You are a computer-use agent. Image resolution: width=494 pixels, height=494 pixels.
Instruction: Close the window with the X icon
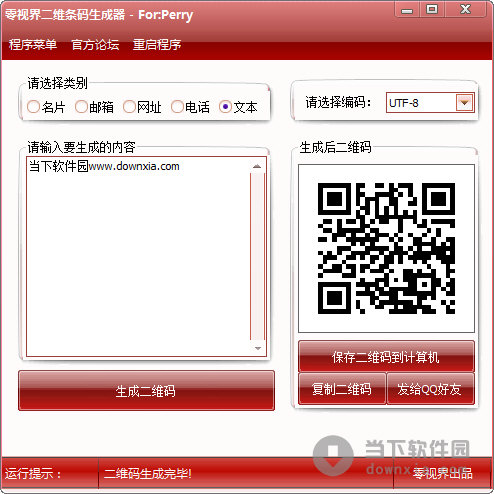point(465,9)
